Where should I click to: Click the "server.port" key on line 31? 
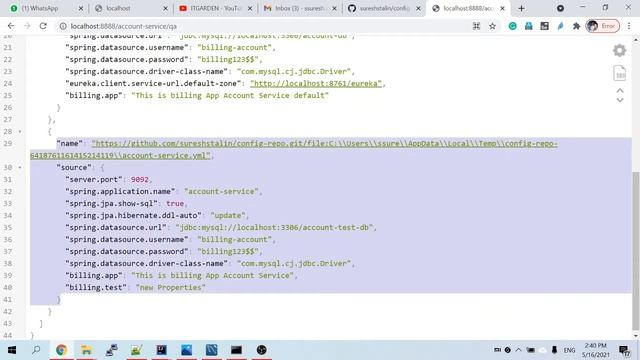click(94, 179)
